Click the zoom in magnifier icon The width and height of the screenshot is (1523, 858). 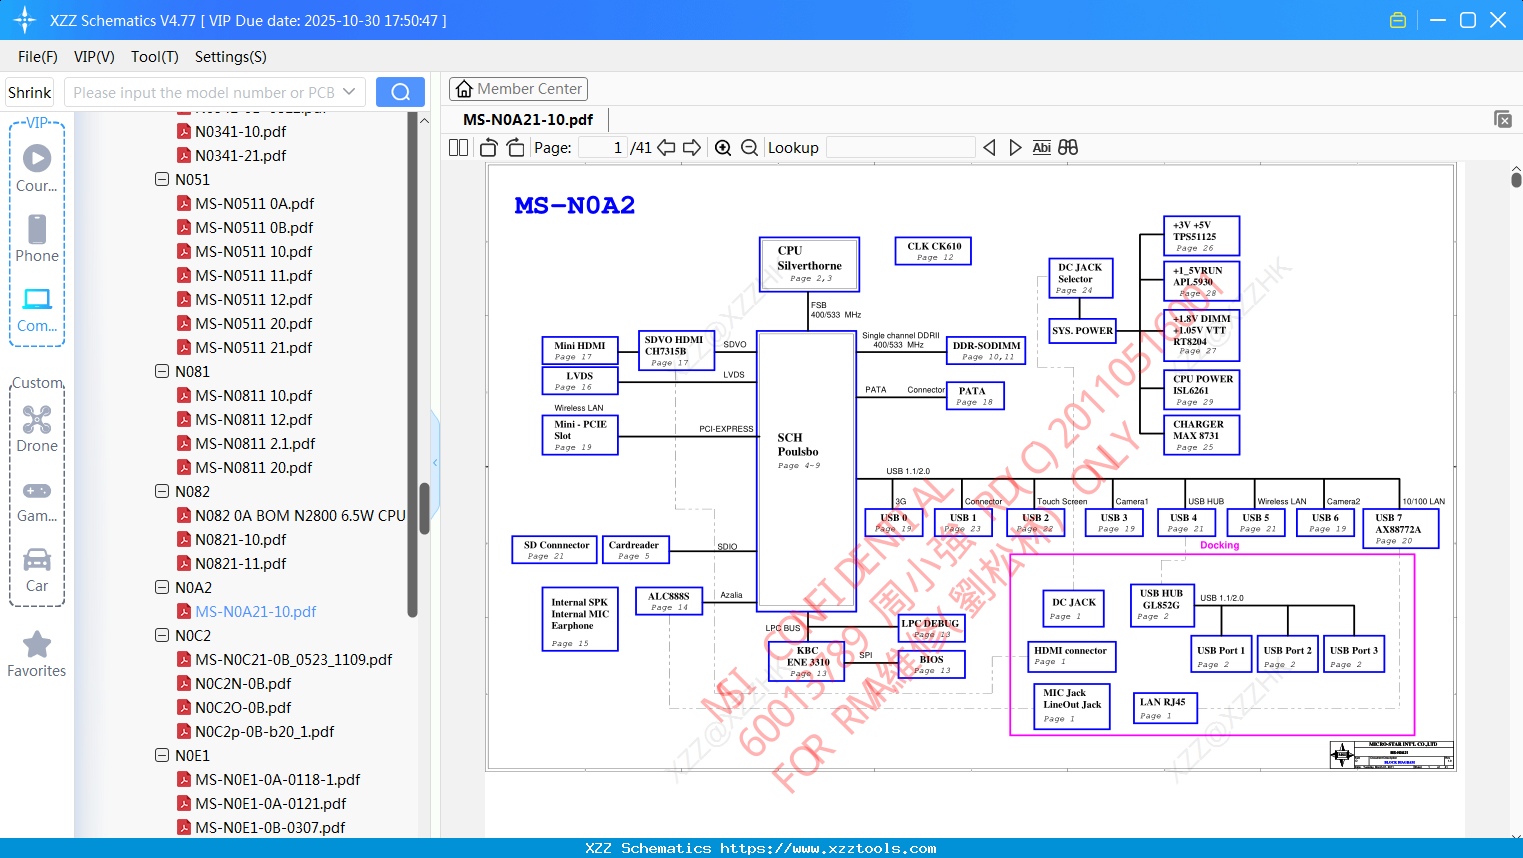click(723, 148)
